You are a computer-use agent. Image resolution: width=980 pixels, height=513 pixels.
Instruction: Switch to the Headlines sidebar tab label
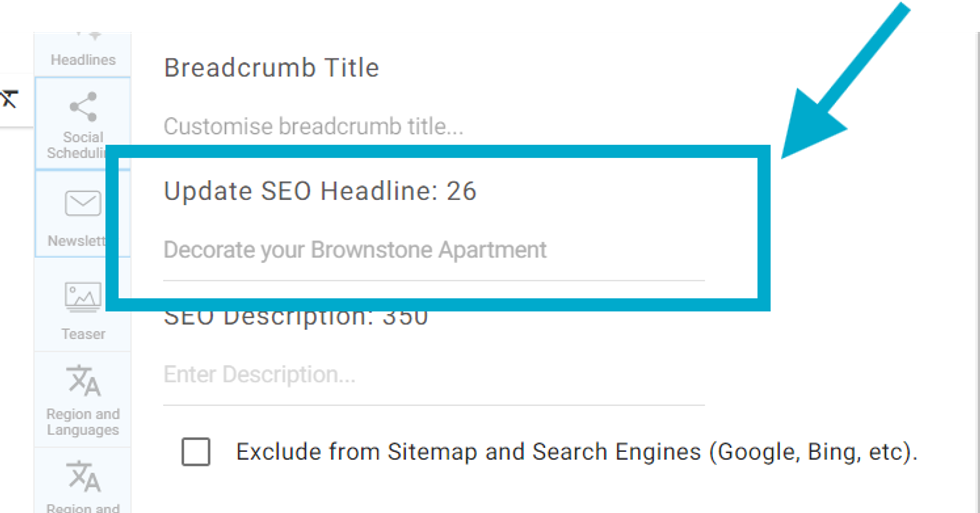point(83,60)
